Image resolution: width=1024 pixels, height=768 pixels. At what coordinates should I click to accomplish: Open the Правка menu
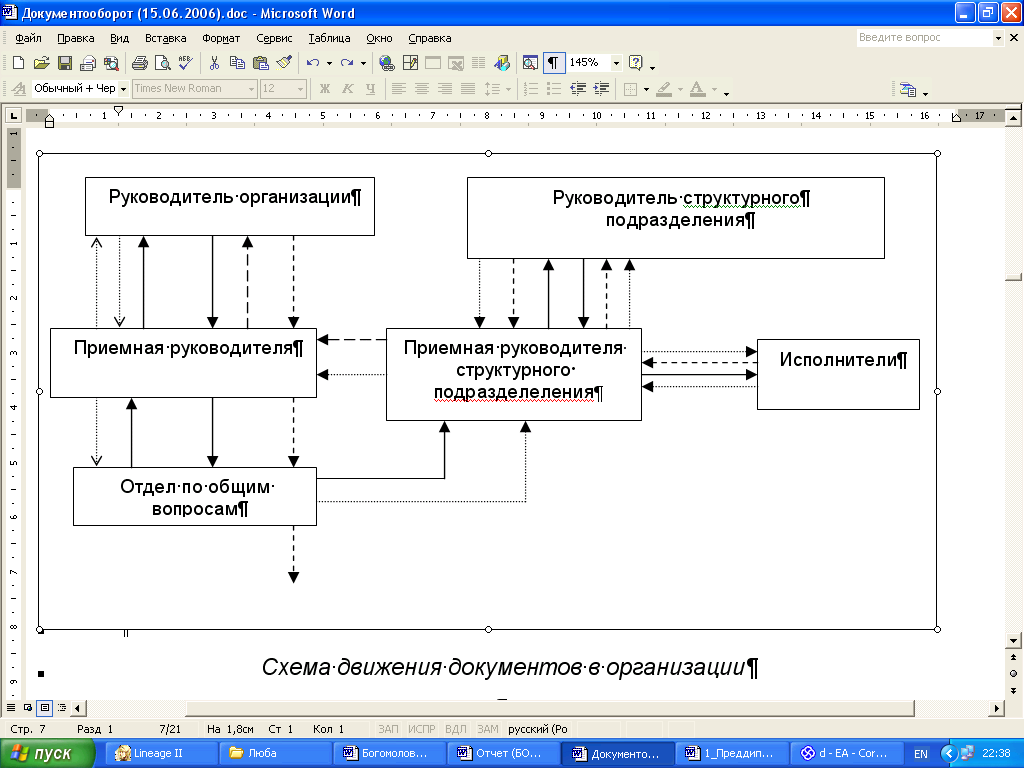click(x=75, y=38)
